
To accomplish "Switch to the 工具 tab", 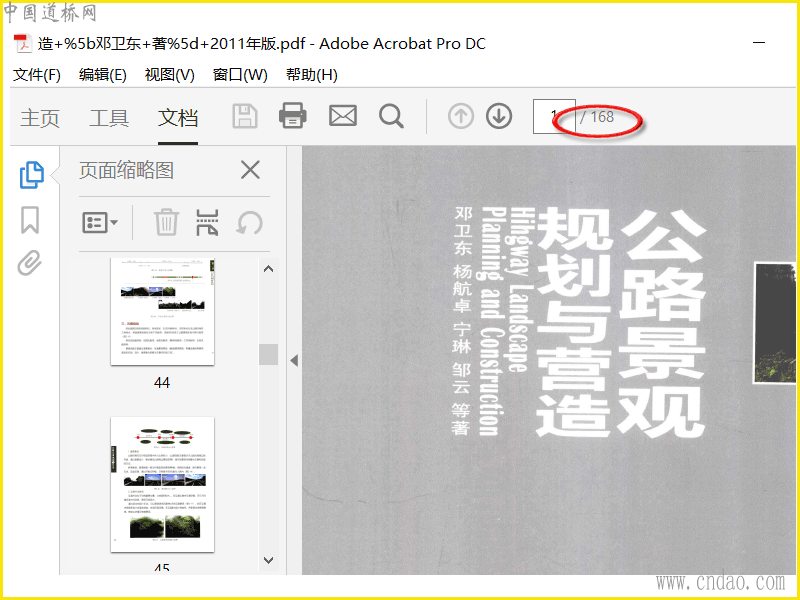I will [x=109, y=118].
